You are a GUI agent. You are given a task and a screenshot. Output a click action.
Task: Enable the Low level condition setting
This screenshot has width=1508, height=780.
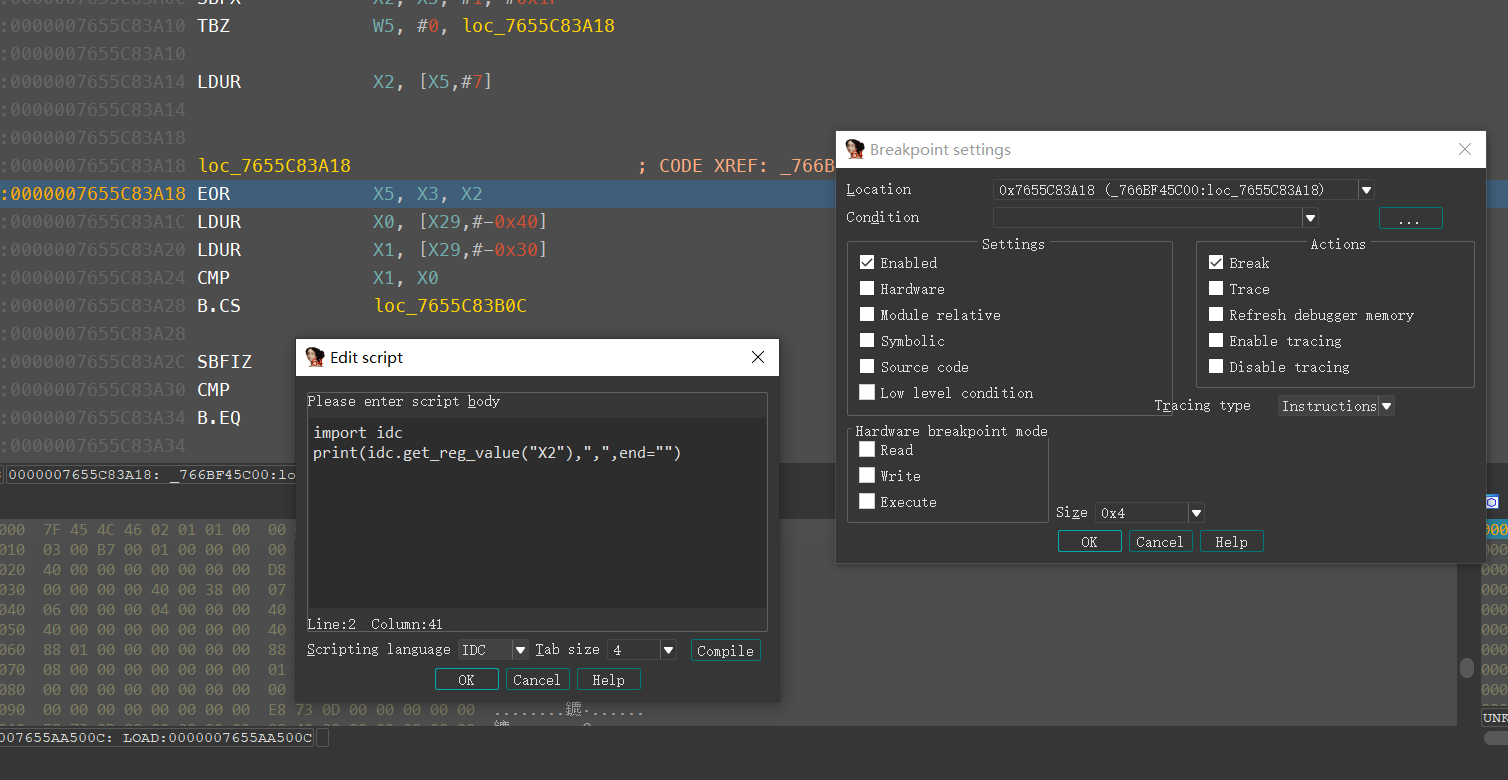click(x=867, y=392)
